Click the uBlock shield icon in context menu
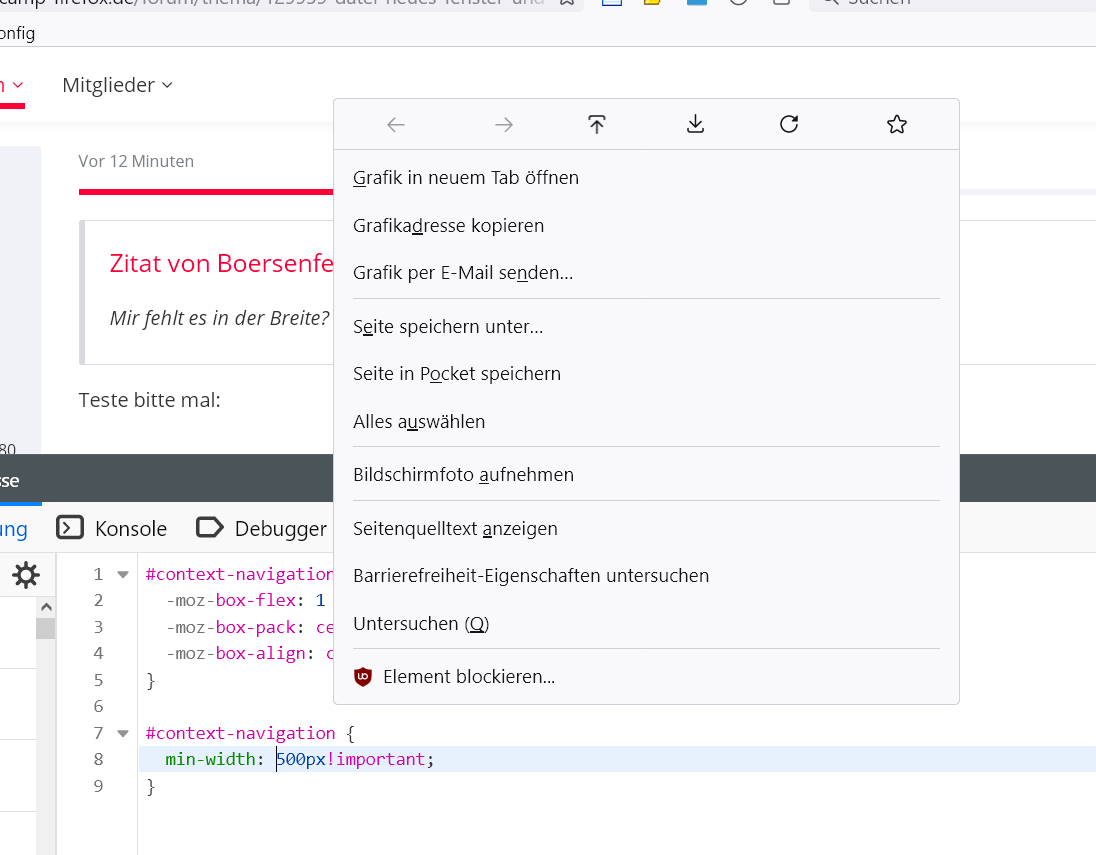1096x855 pixels. [x=363, y=677]
